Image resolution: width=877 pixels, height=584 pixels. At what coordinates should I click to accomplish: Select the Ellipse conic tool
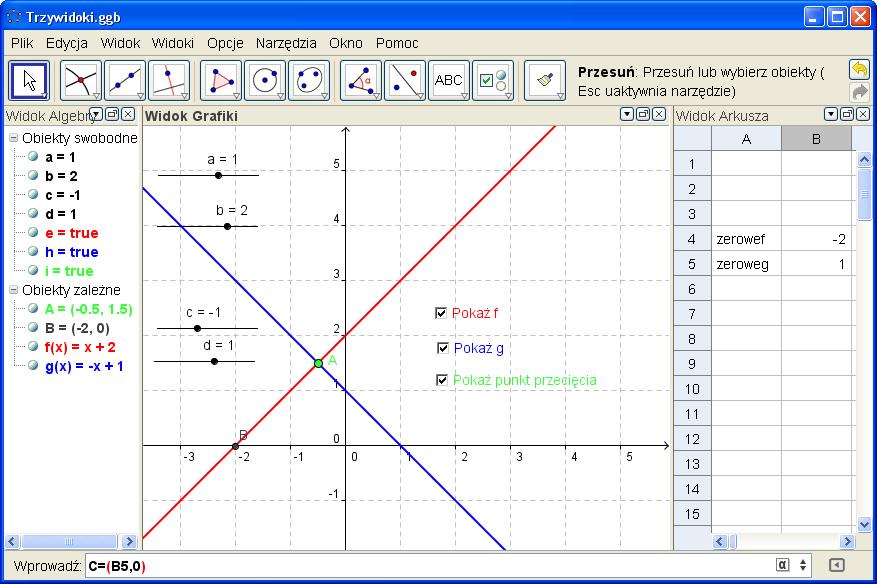click(309, 81)
